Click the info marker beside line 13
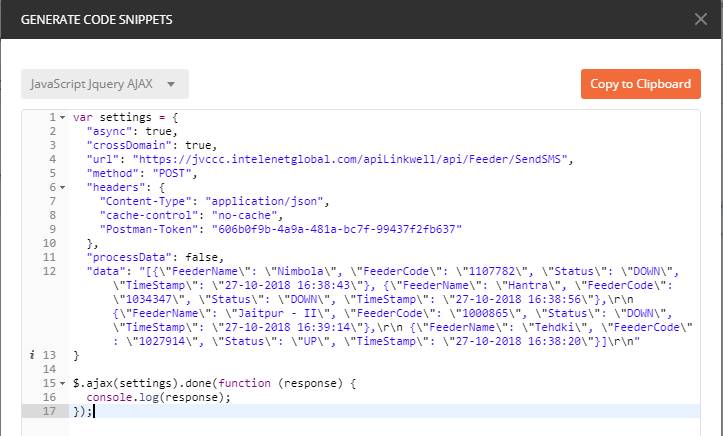Viewport: 723px width, 436px height. click(32, 355)
